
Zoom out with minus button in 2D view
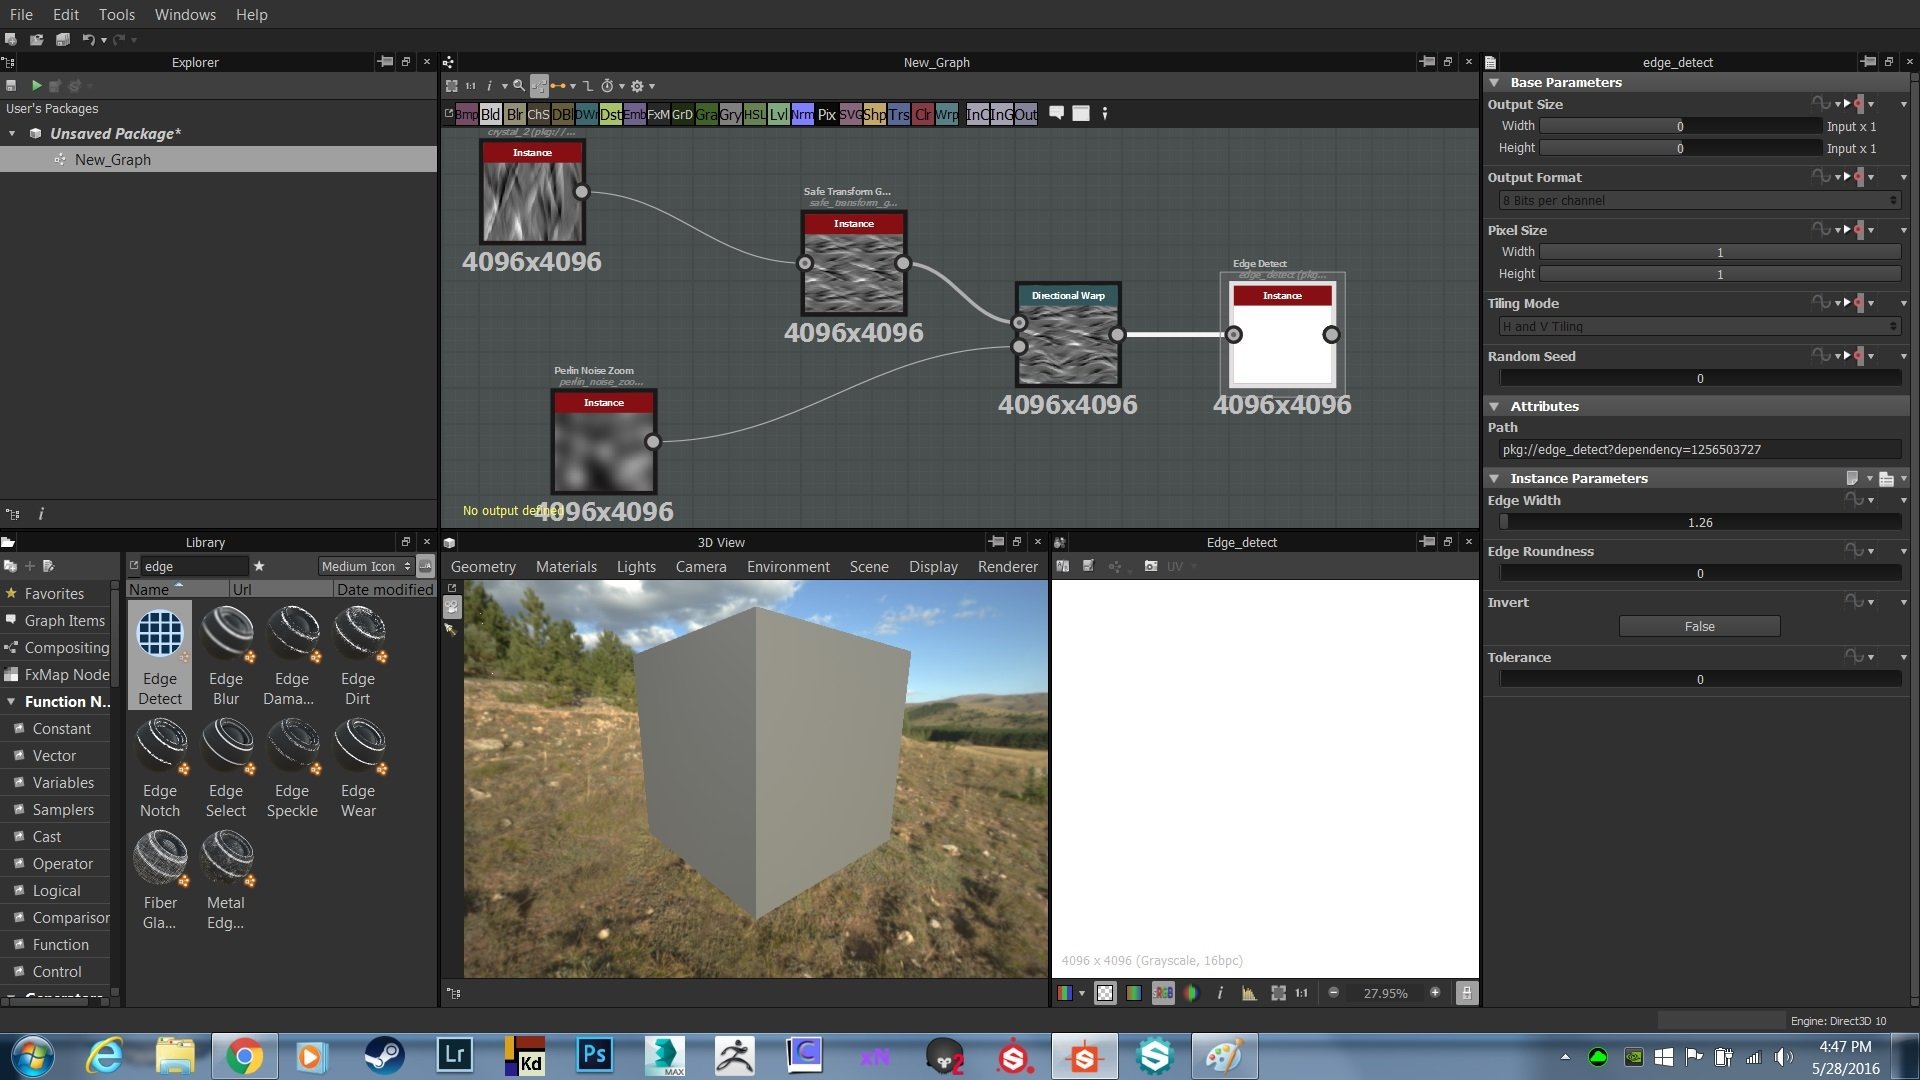1333,993
